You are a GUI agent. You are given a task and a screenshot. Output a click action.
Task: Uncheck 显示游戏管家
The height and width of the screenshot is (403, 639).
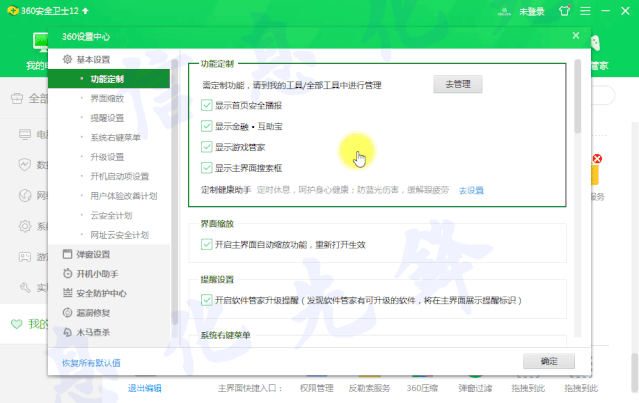tap(207, 147)
